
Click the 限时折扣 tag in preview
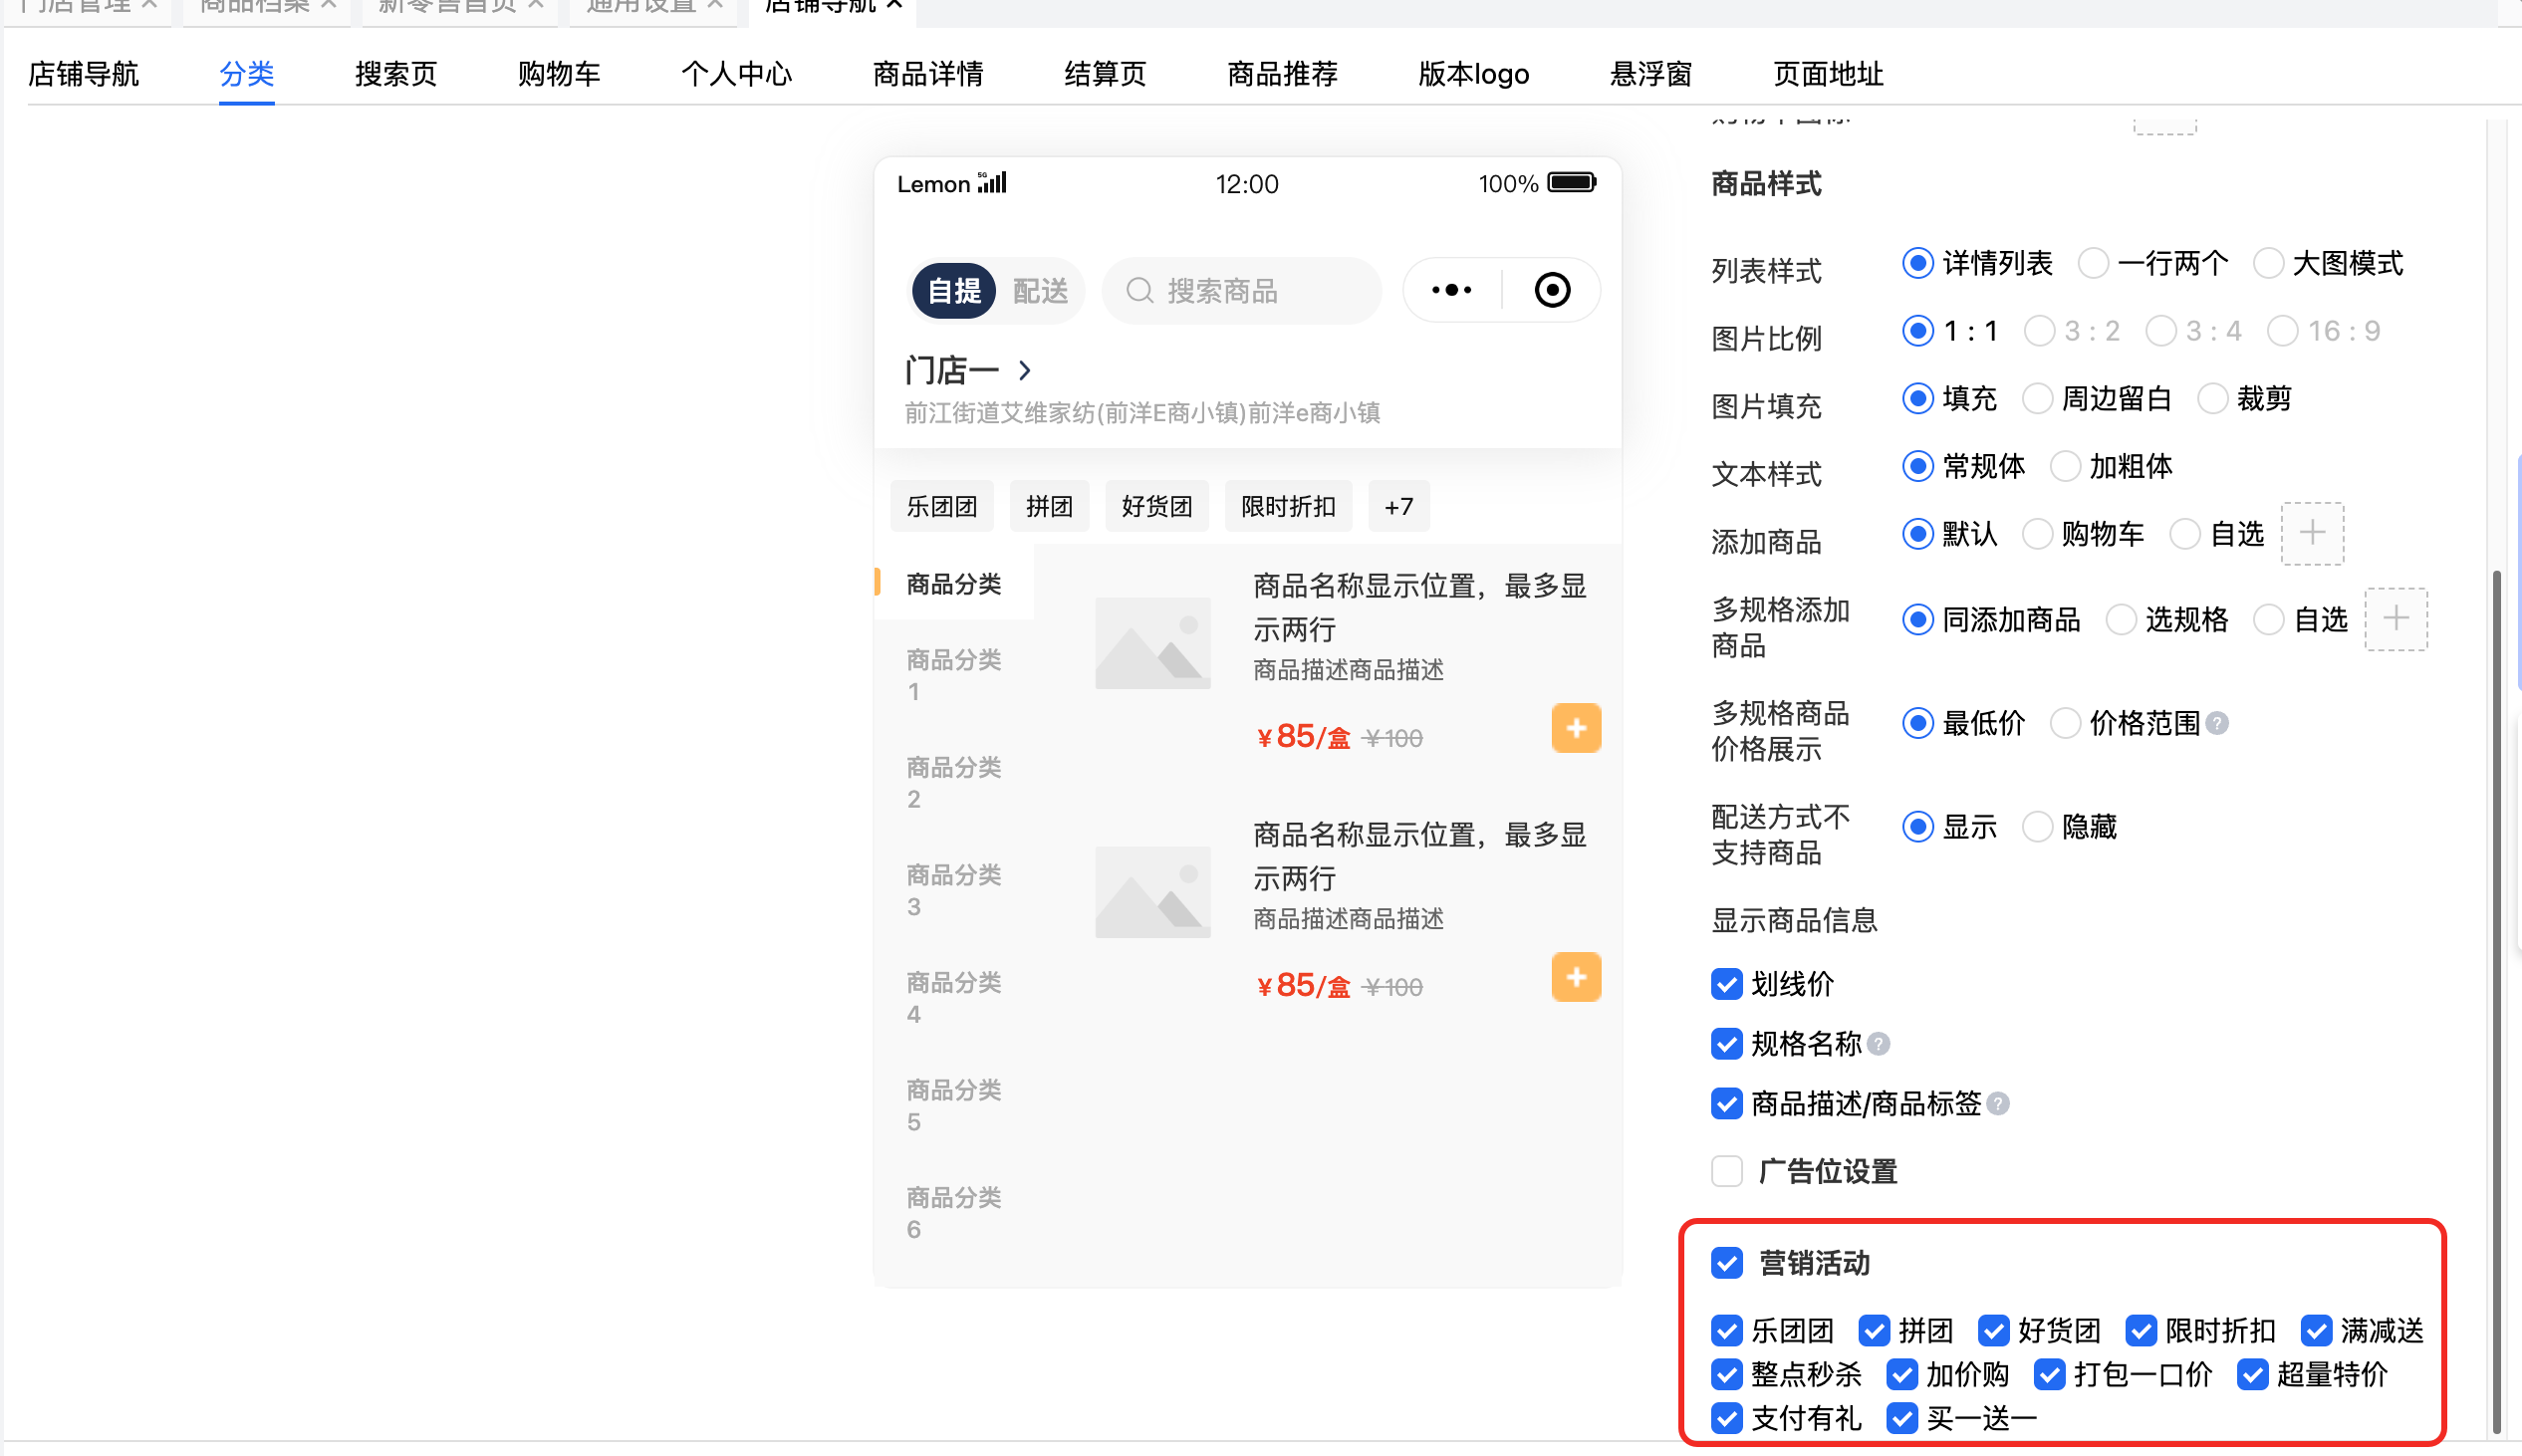click(x=1288, y=507)
